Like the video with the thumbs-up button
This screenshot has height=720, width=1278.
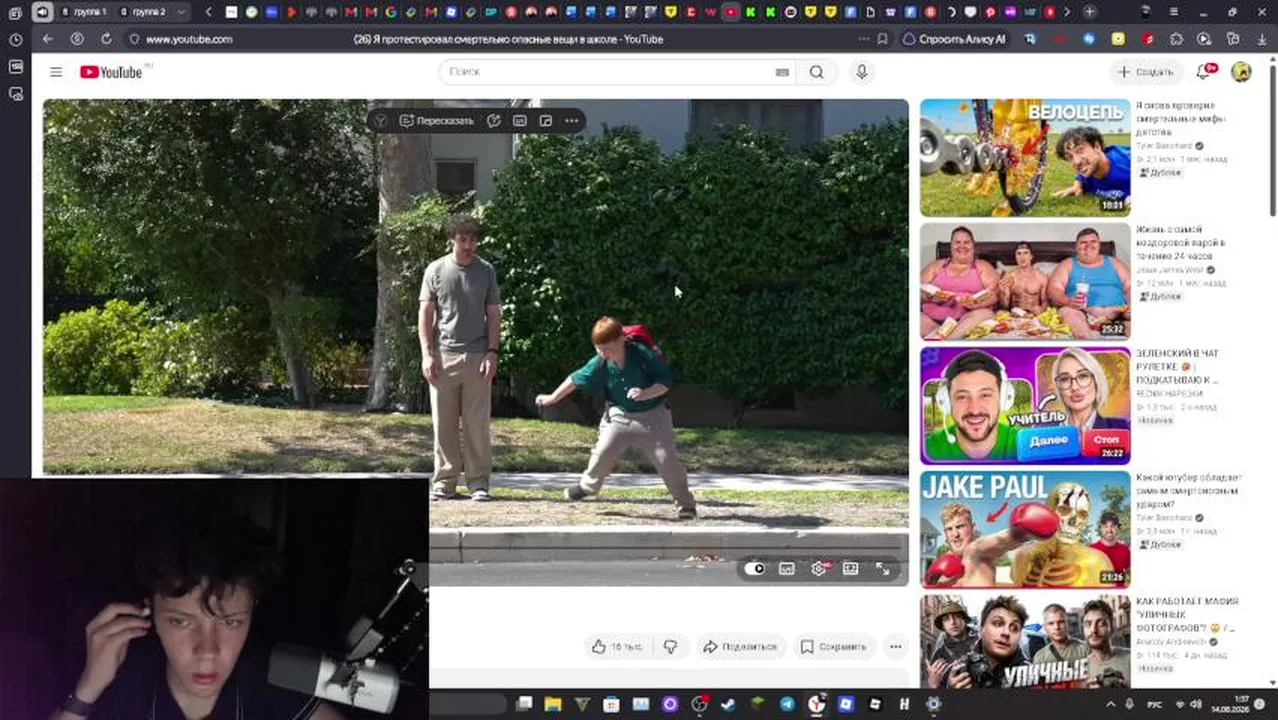(x=617, y=647)
